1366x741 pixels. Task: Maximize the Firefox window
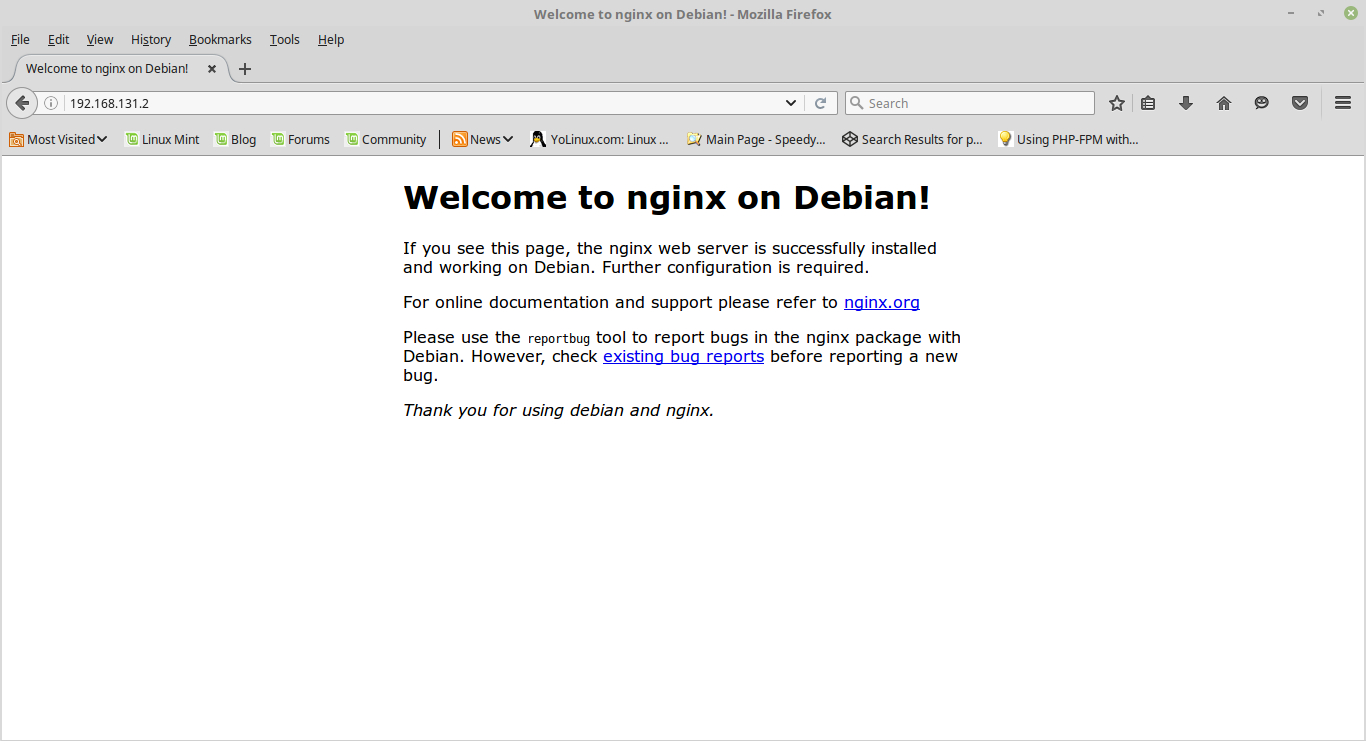pyautogui.click(x=1321, y=13)
